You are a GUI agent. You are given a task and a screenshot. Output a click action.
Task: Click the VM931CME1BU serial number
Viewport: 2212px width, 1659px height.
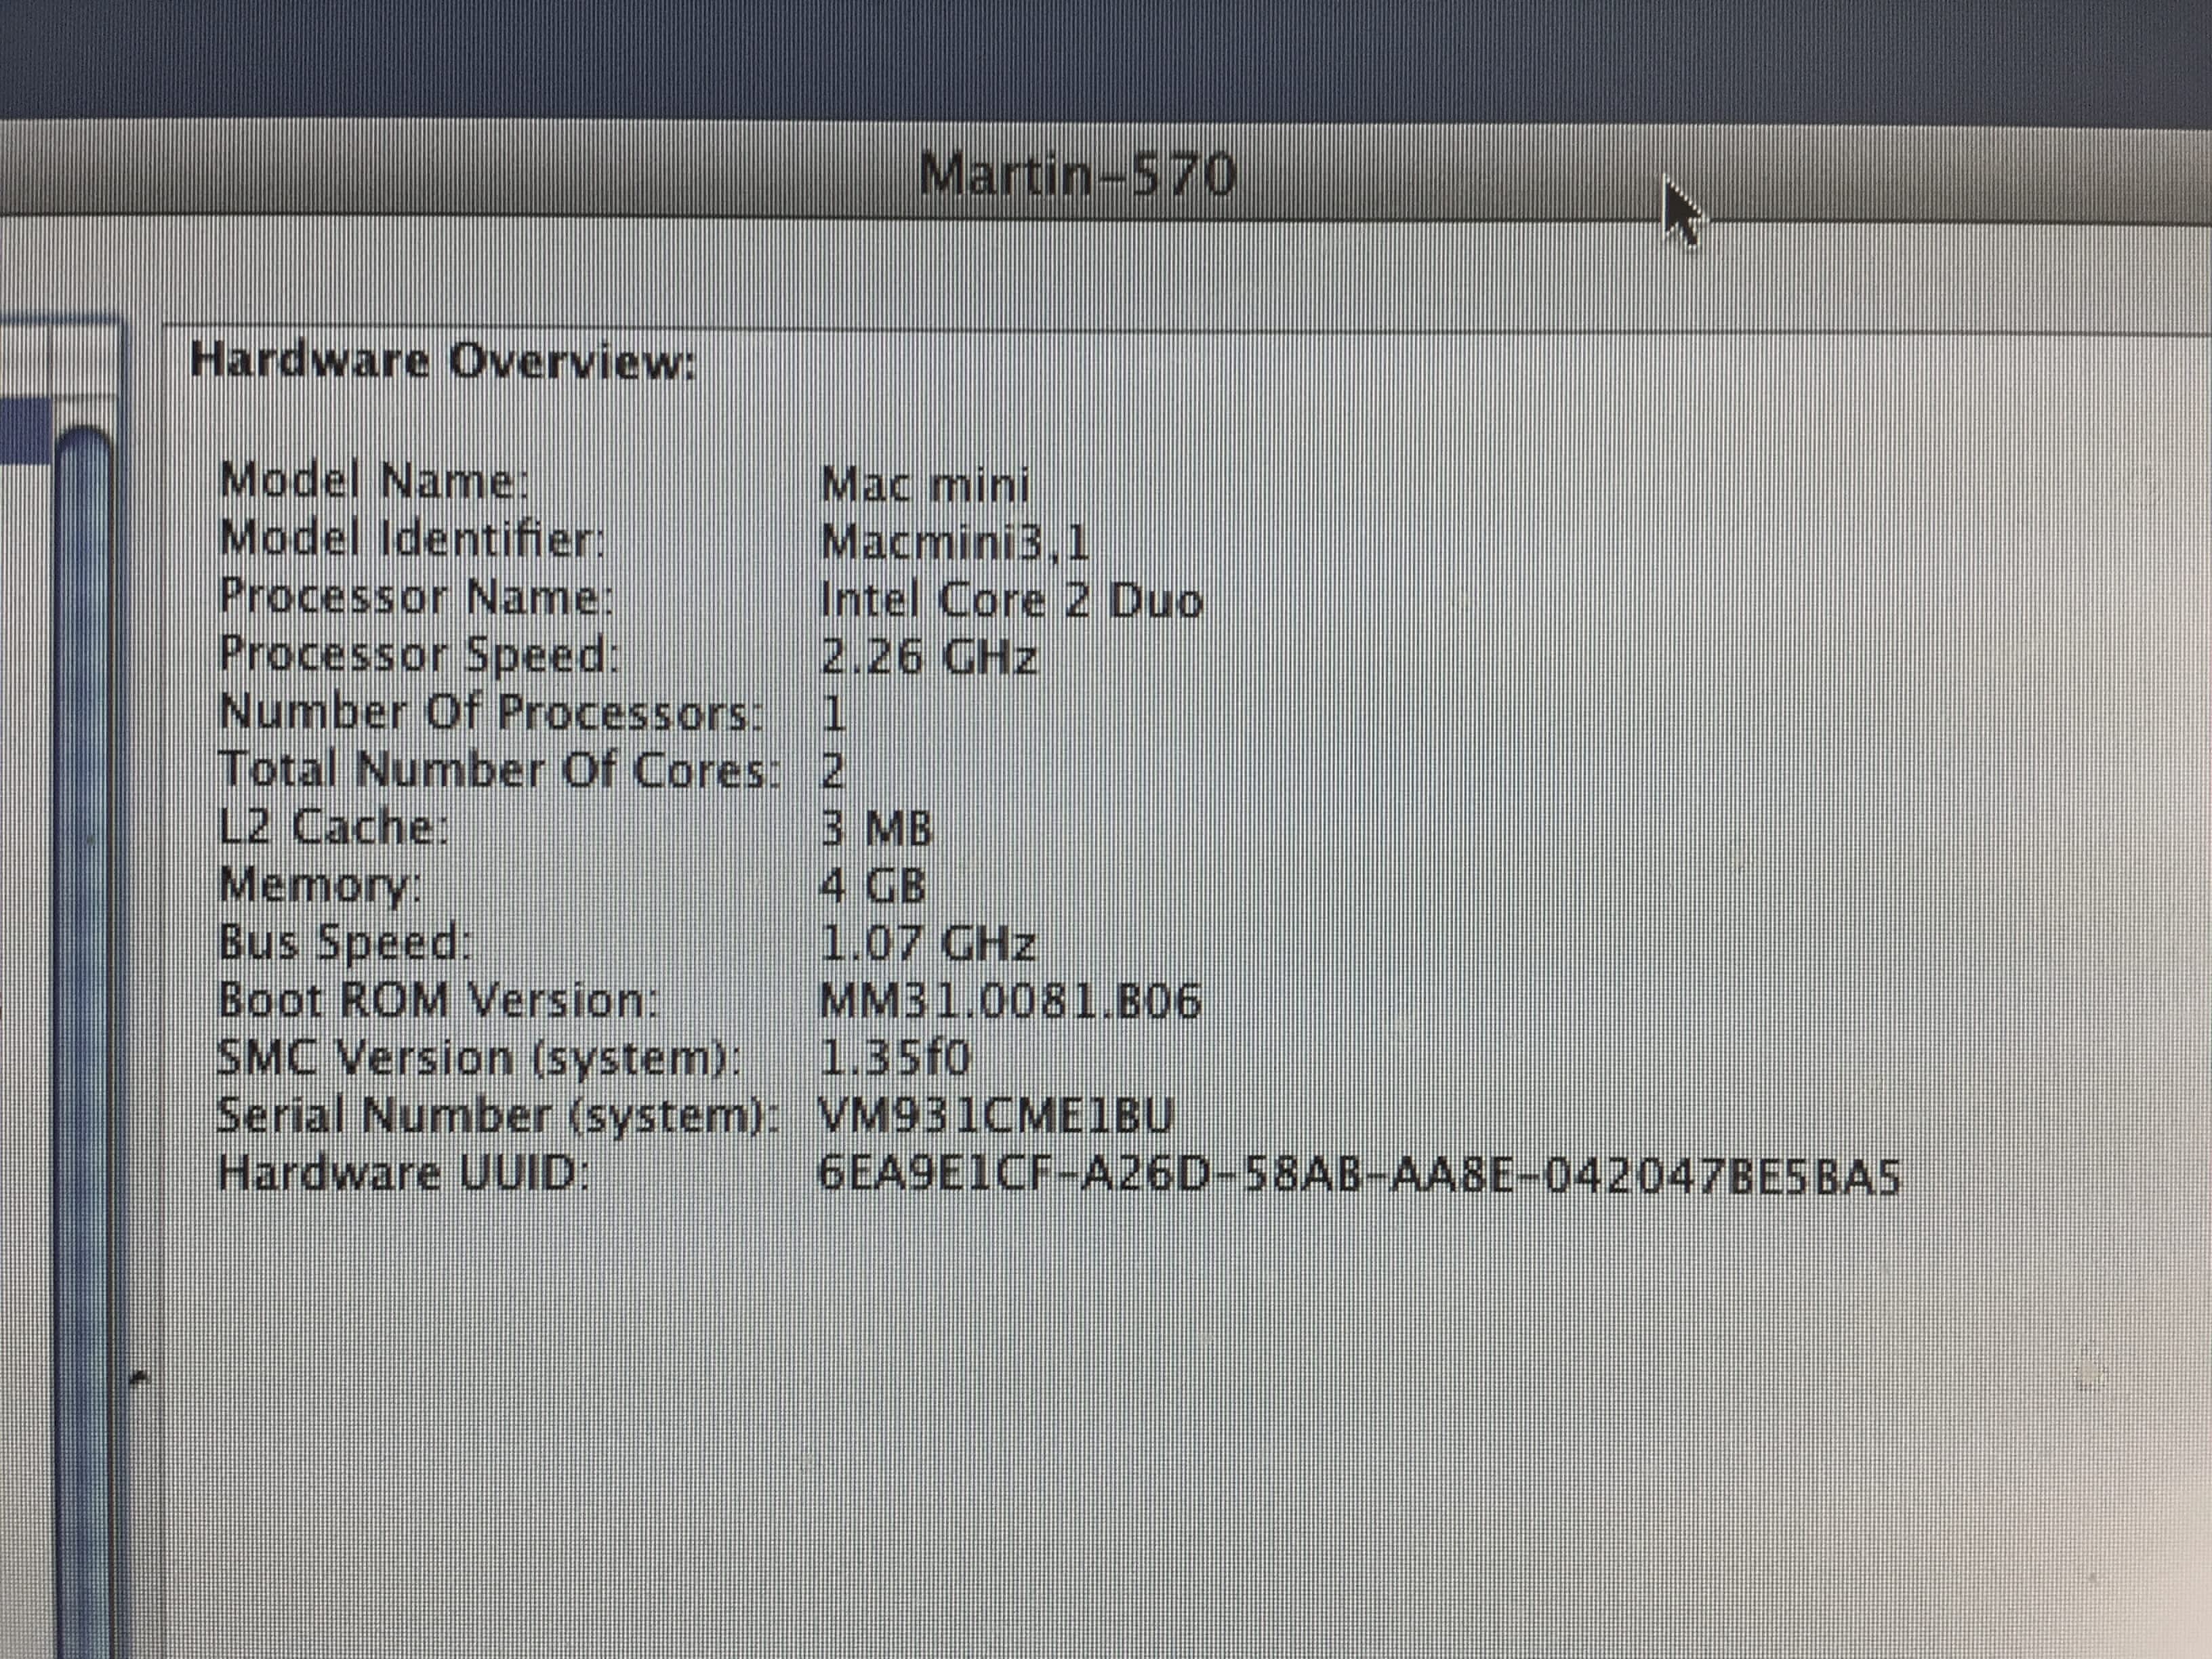pyautogui.click(x=995, y=1116)
